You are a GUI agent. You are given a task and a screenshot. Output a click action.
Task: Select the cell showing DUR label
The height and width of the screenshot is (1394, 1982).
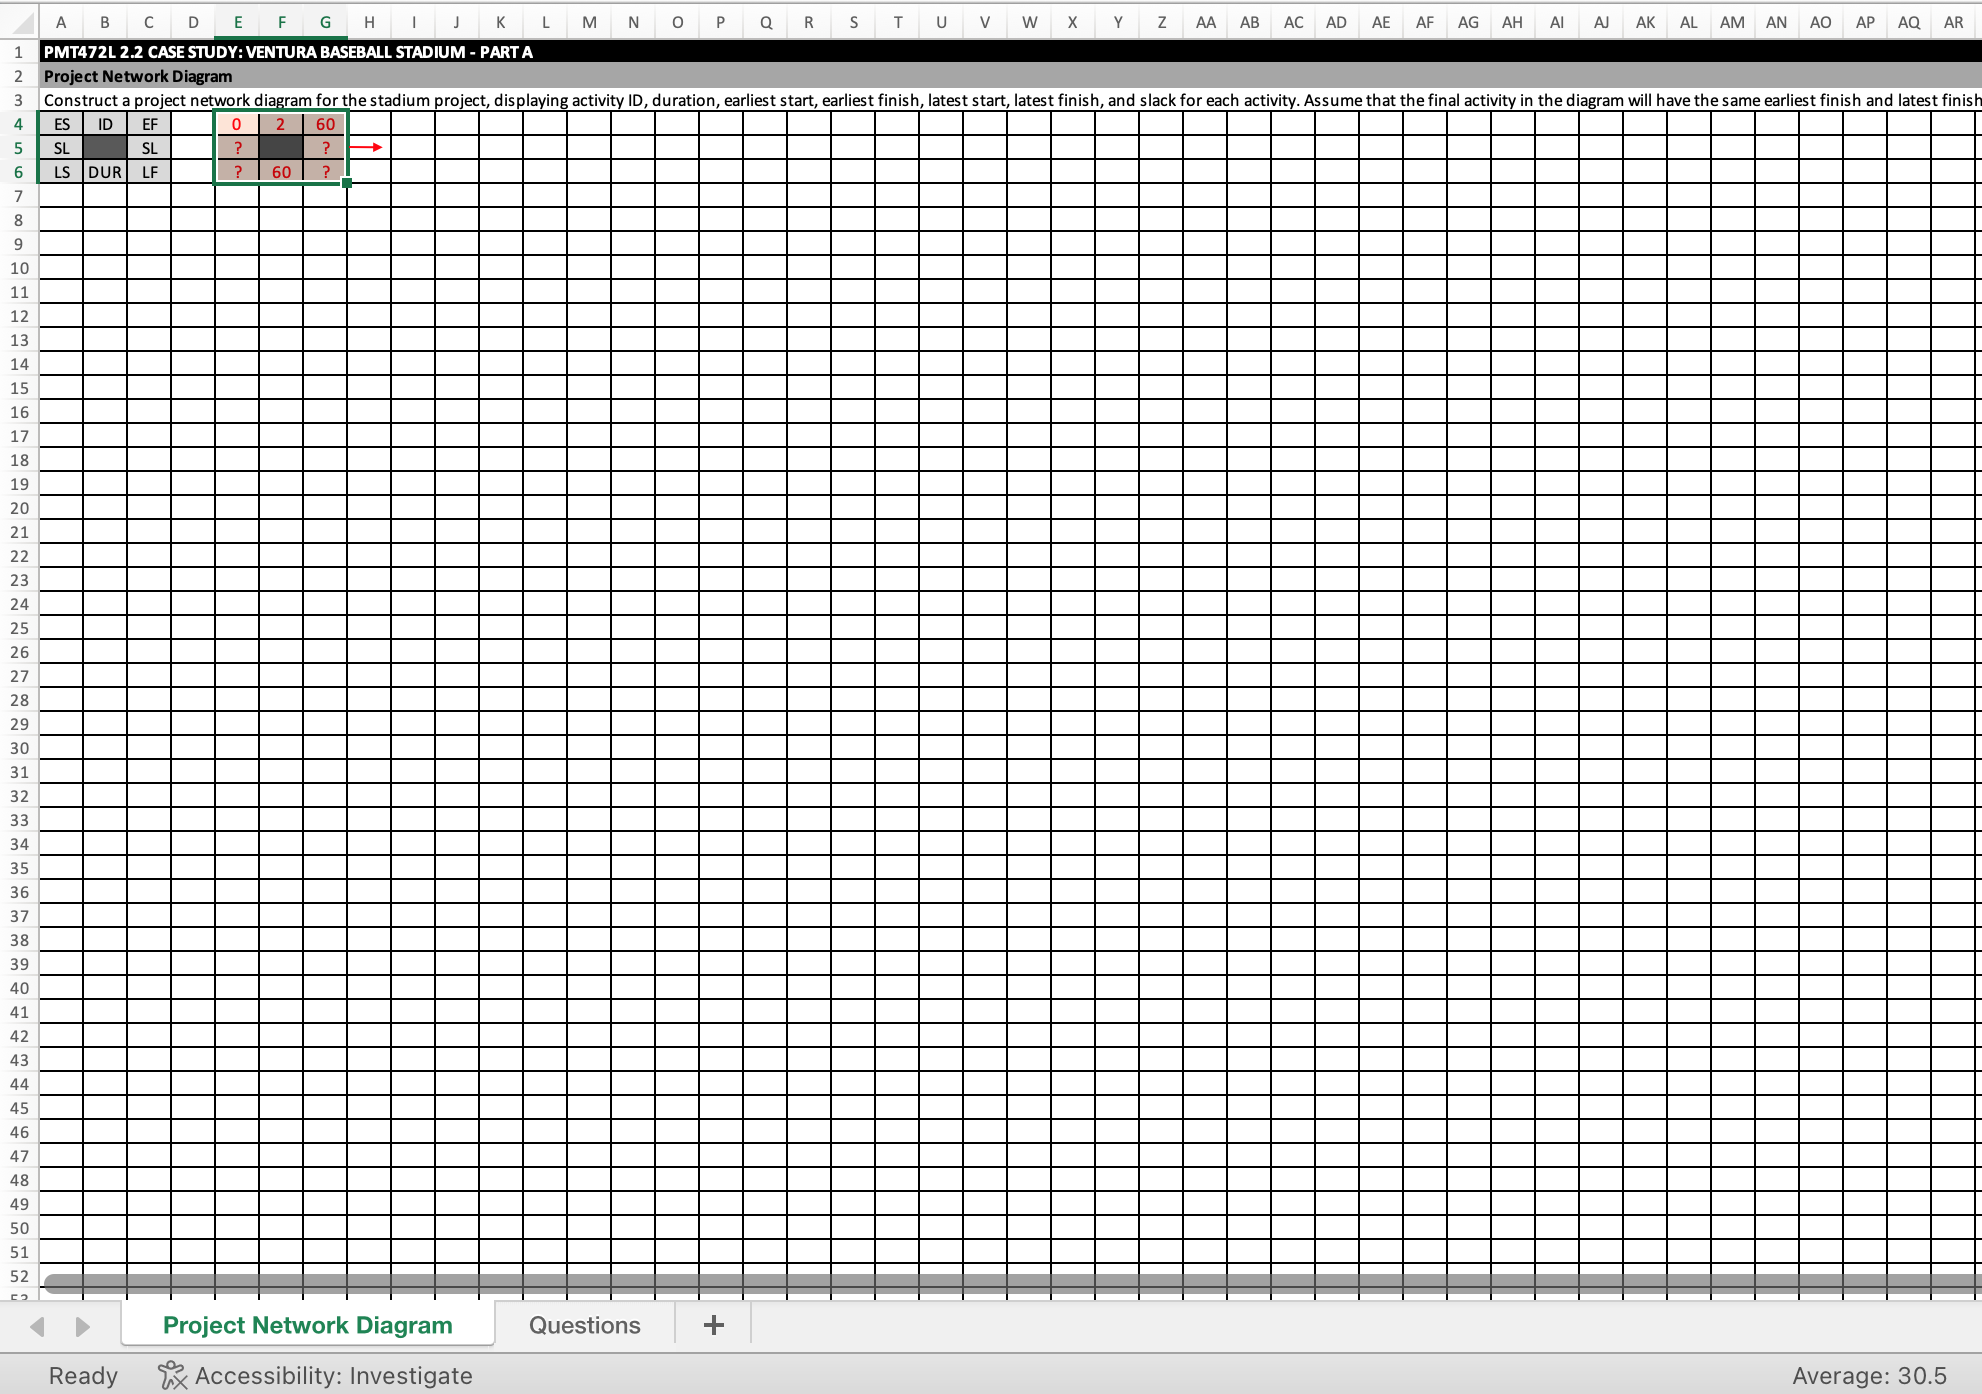pos(105,171)
